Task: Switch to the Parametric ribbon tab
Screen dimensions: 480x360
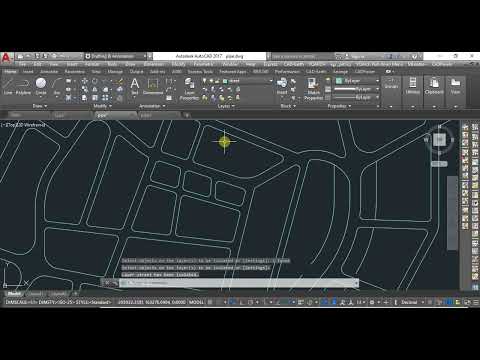Action: coord(74,71)
